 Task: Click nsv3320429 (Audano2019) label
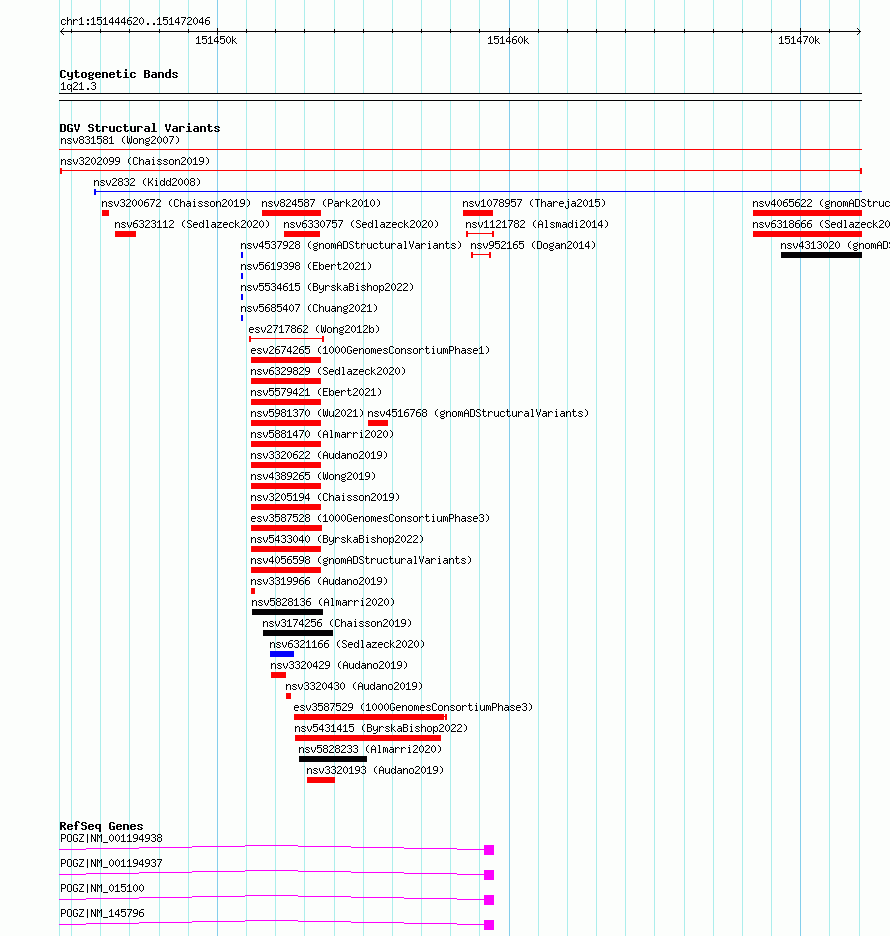click(x=339, y=665)
